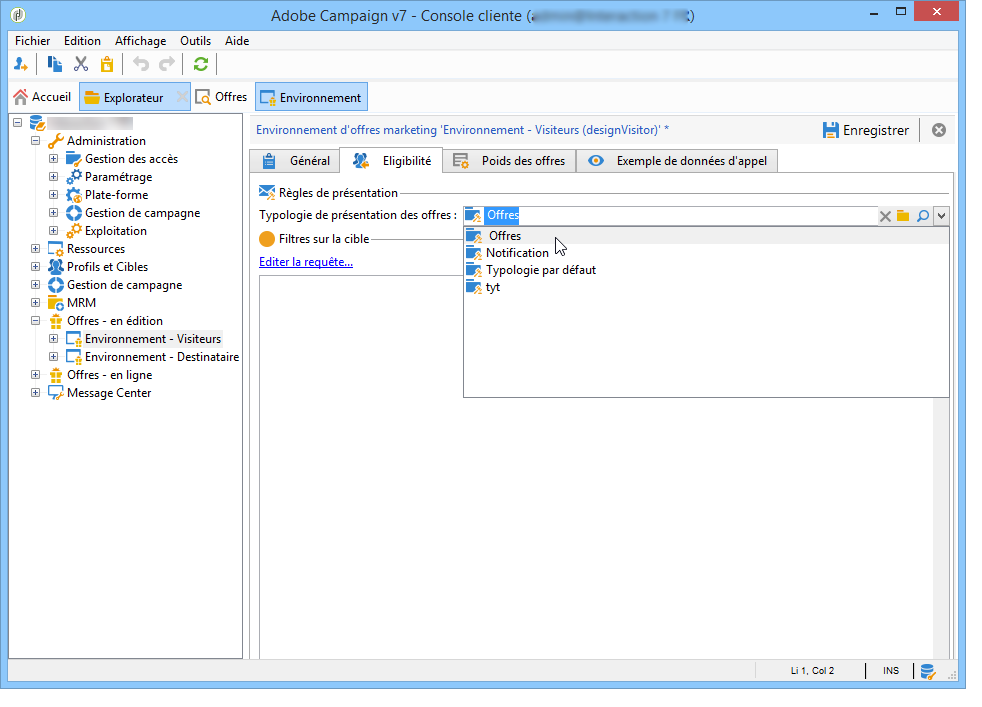This screenshot has height=707, width=982.
Task: Go to the Accueil tab
Action: [x=43, y=97]
